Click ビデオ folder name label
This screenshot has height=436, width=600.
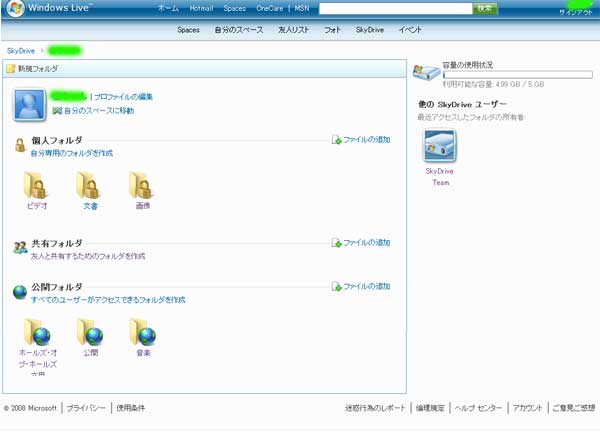pos(37,206)
